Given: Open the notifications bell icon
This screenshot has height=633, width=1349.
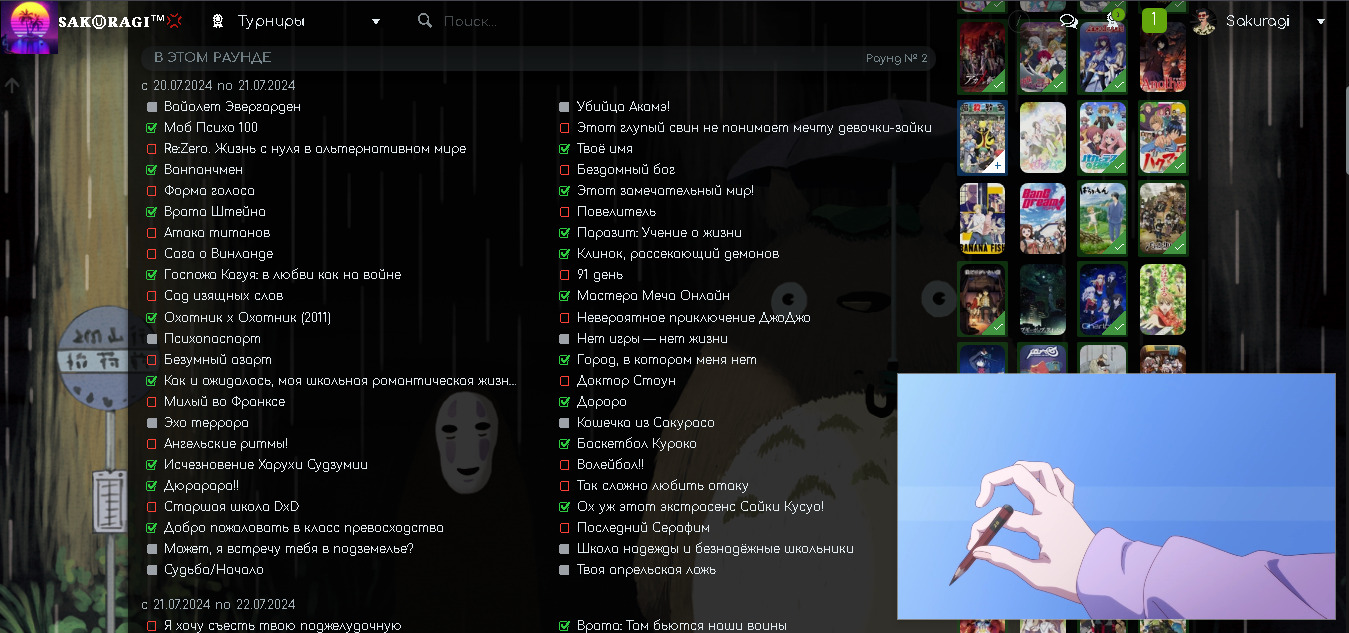Looking at the screenshot, I should [x=1112, y=21].
